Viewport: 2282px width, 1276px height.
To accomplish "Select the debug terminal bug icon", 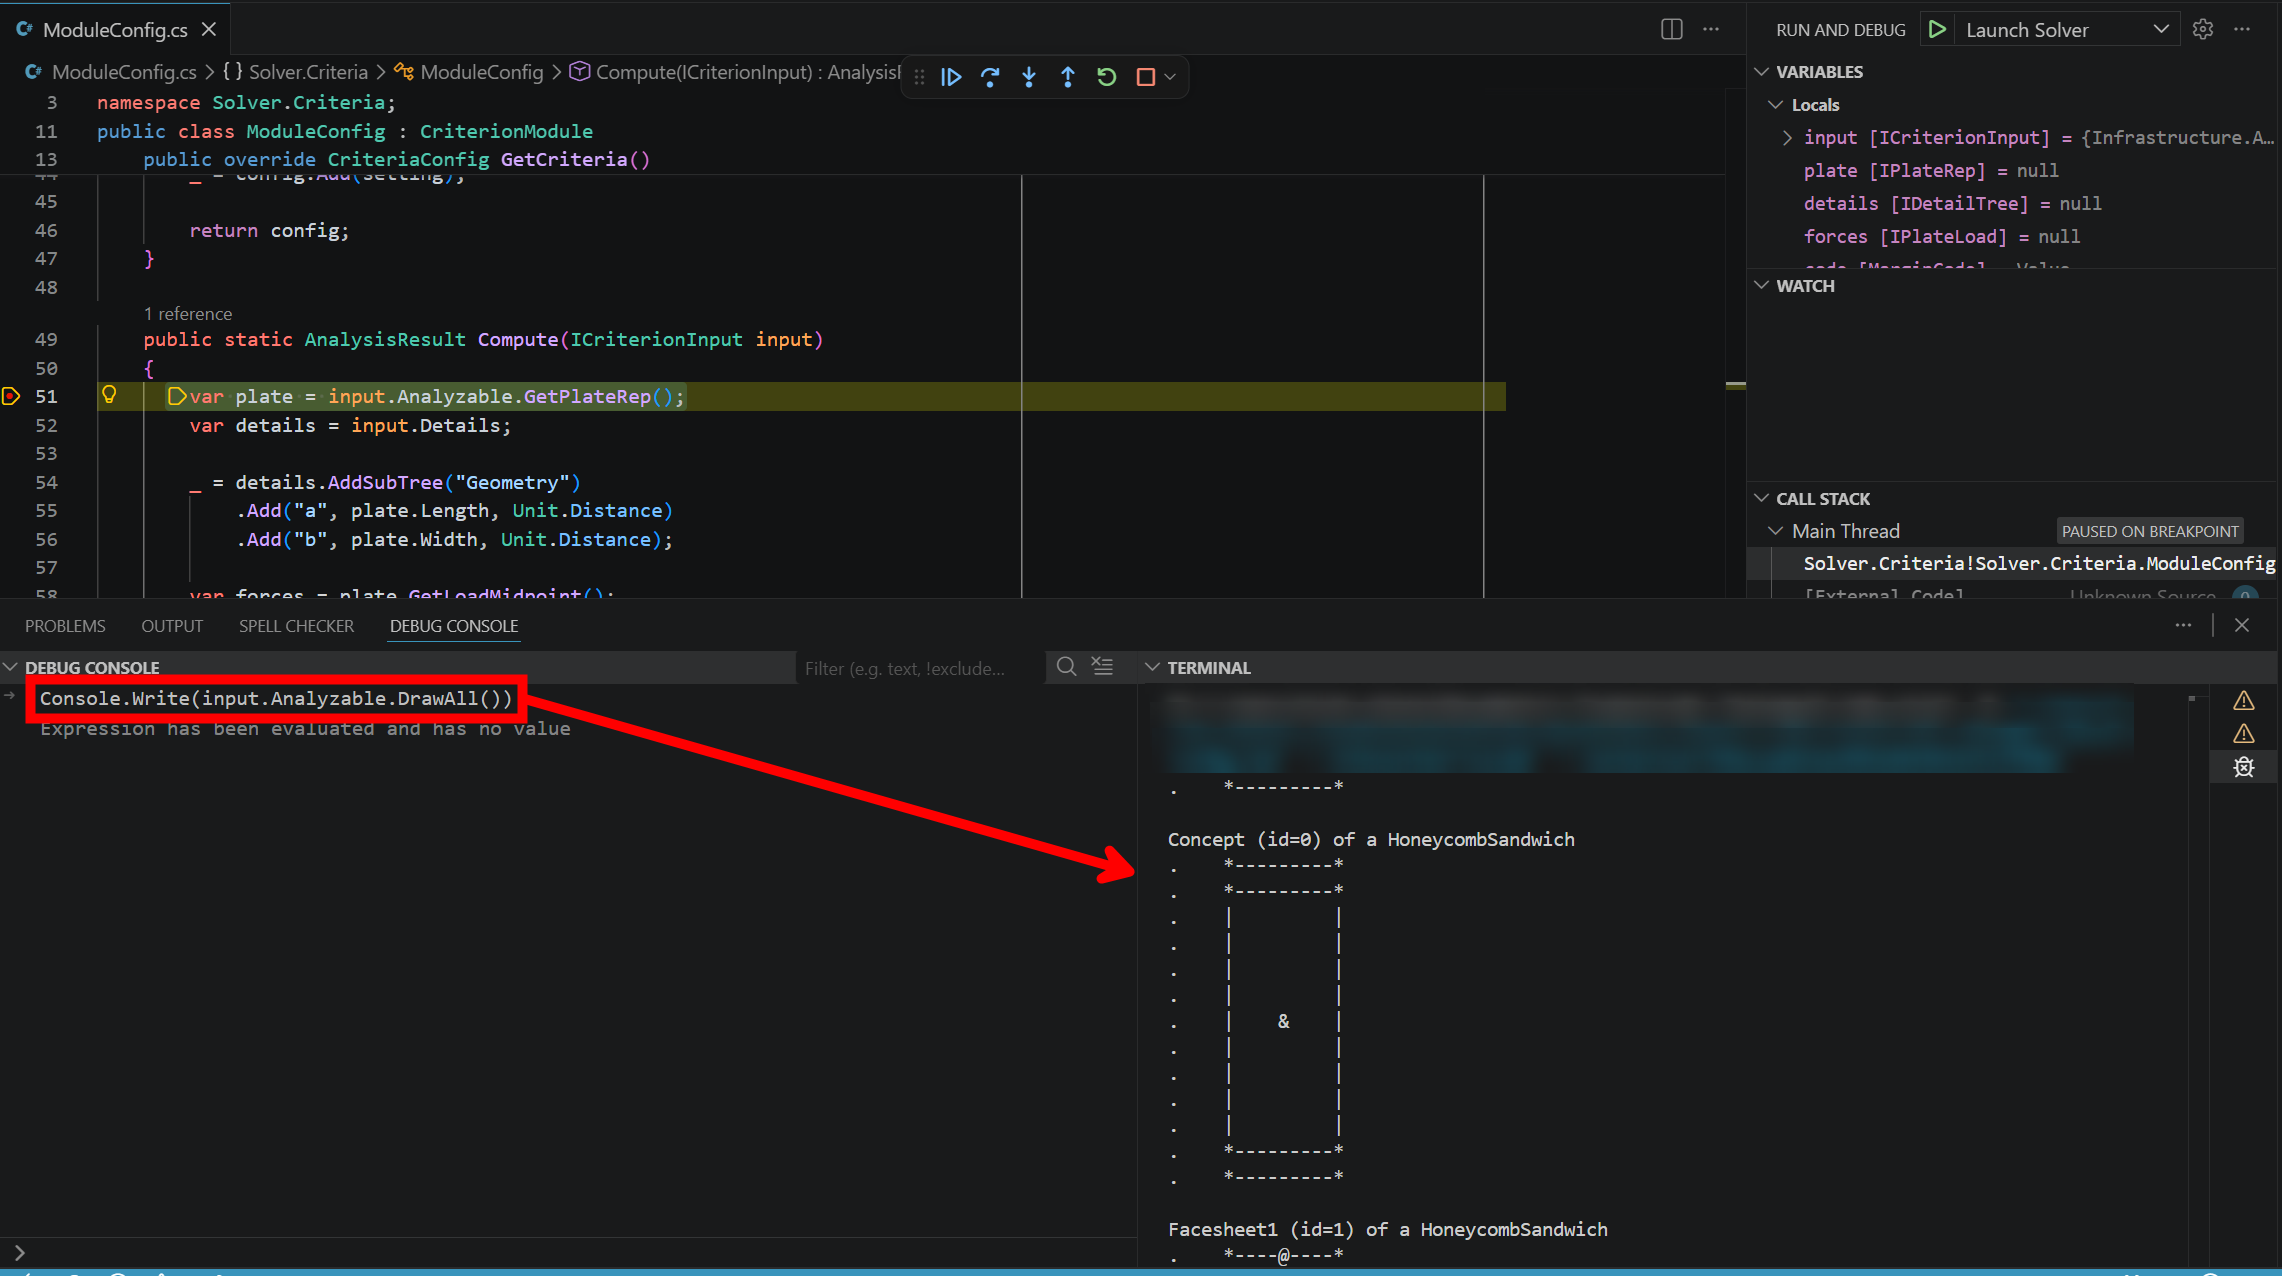I will click(2244, 767).
